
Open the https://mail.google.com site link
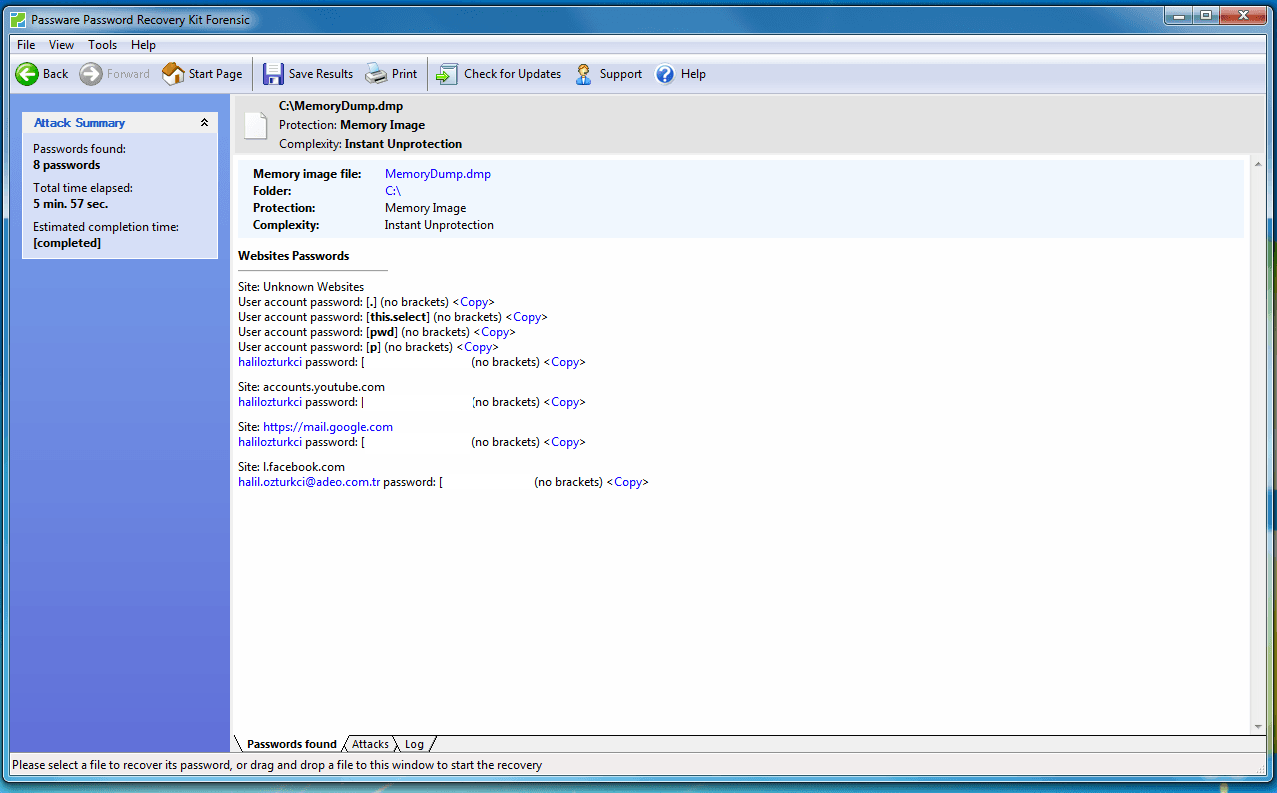tap(327, 426)
